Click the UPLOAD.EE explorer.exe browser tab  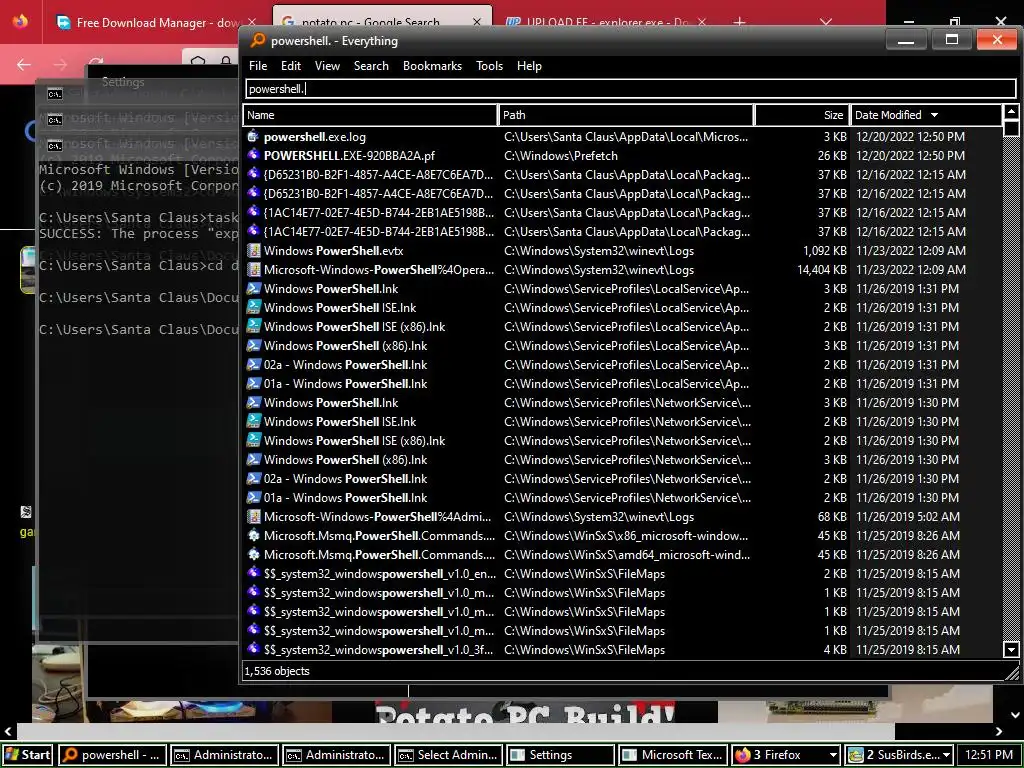pos(606,22)
